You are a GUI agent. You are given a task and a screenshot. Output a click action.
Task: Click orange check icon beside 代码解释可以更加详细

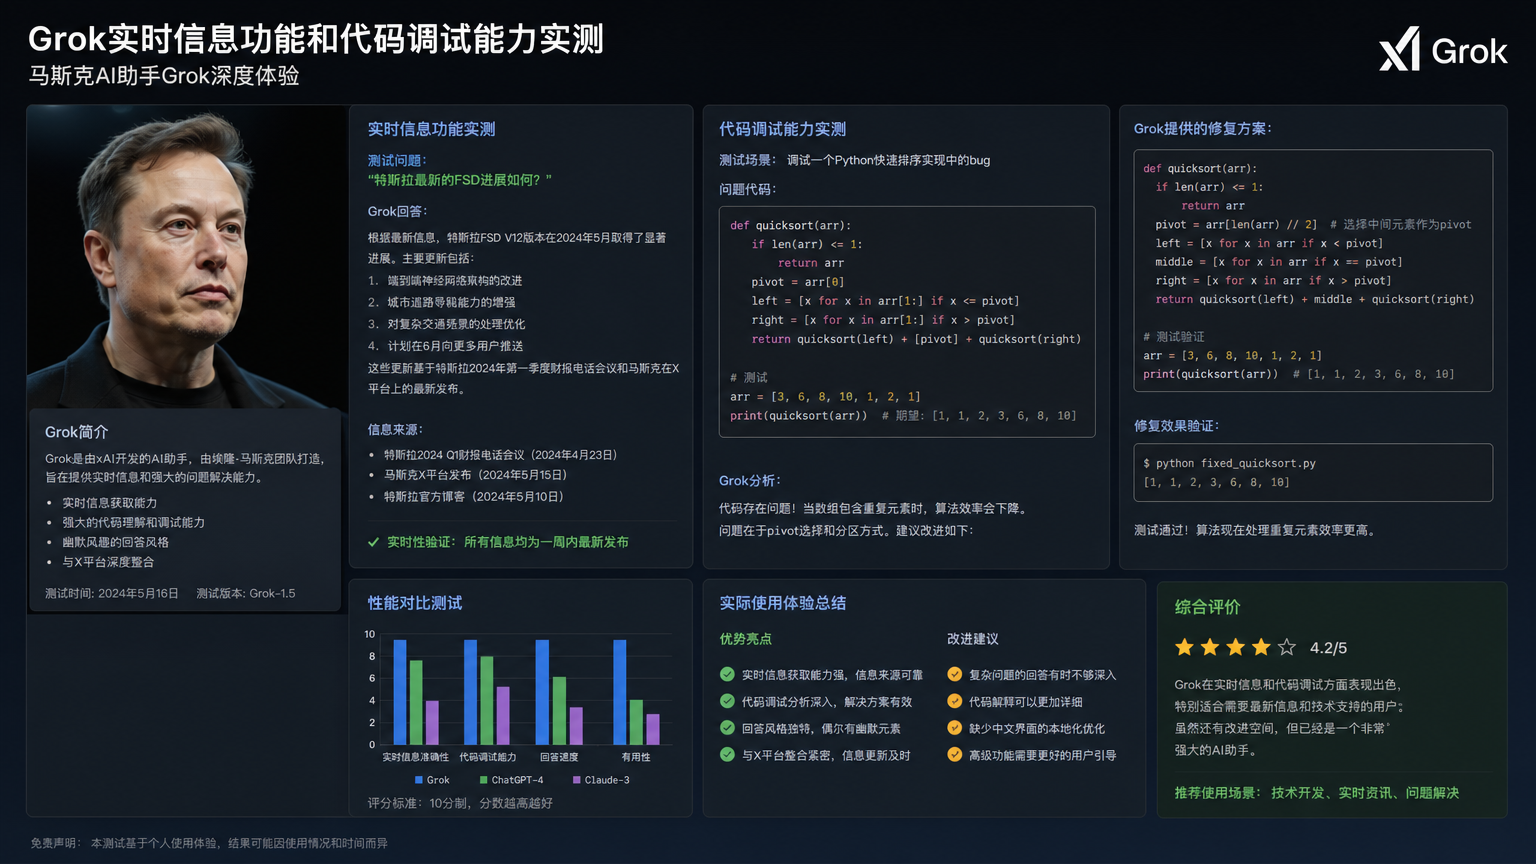pyautogui.click(x=955, y=701)
